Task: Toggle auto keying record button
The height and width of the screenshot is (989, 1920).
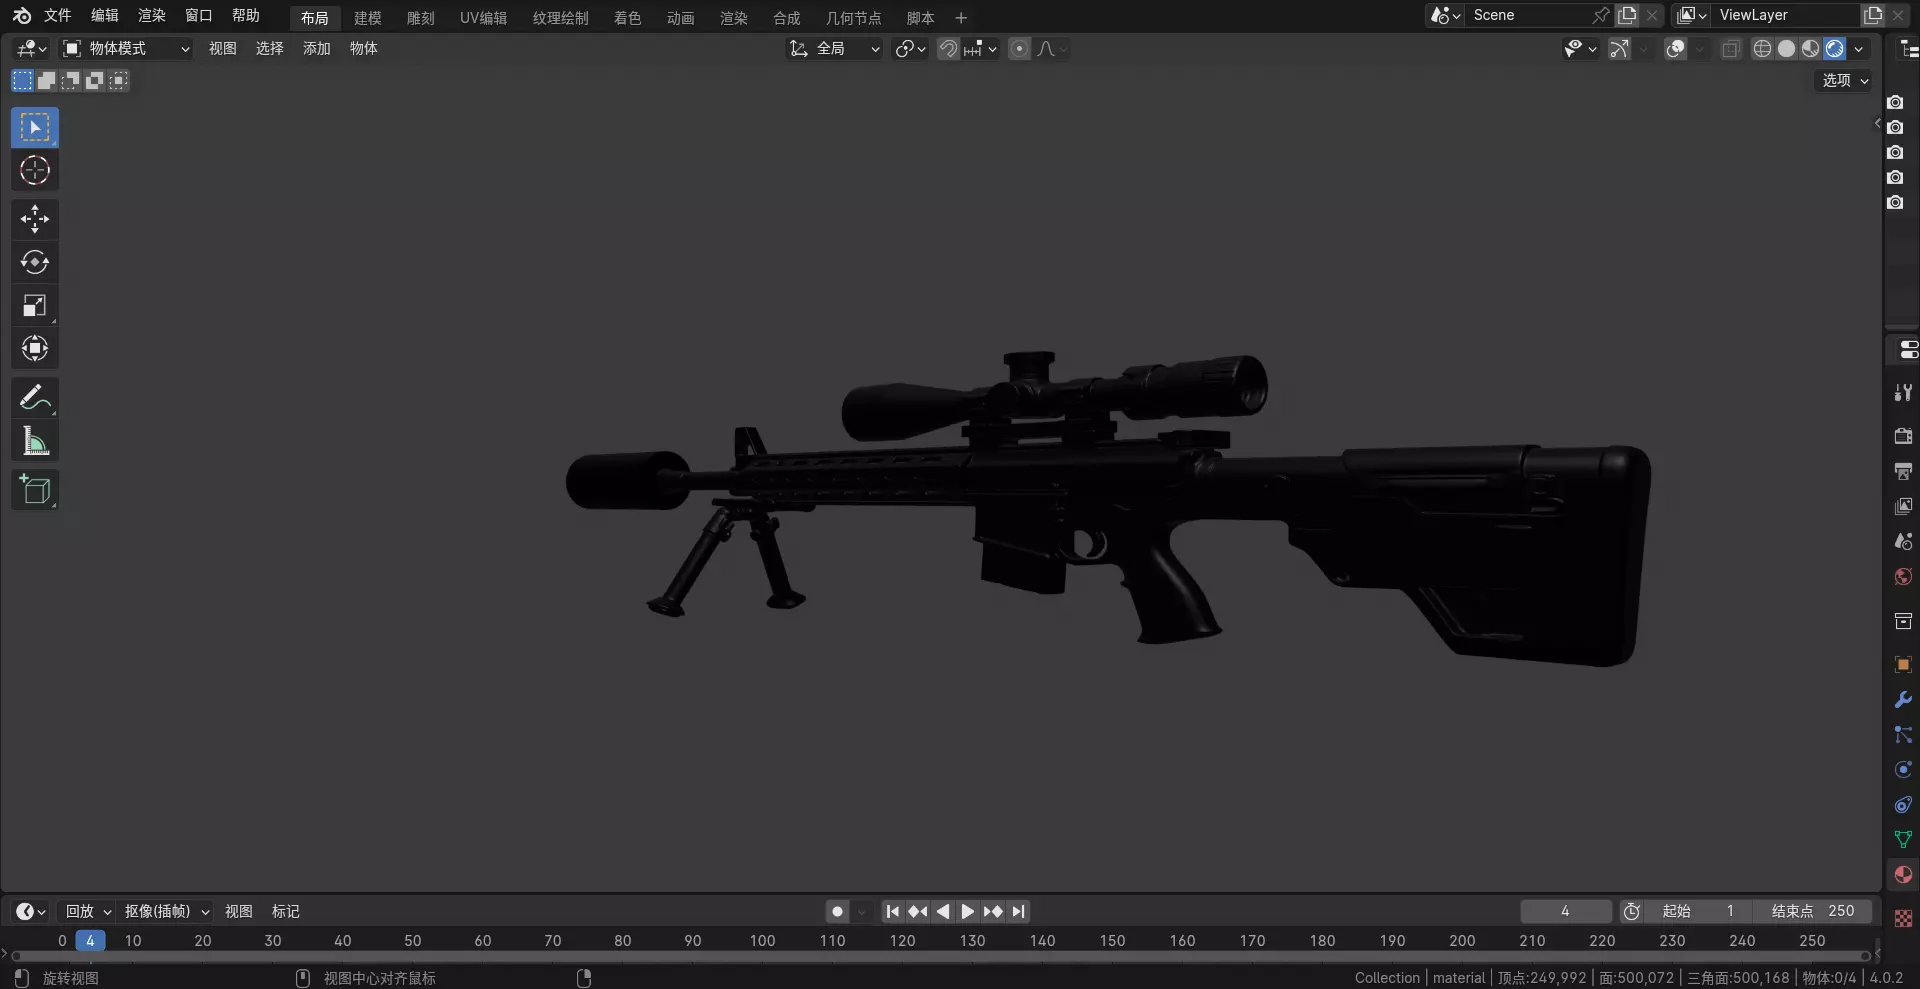Action: [x=838, y=911]
